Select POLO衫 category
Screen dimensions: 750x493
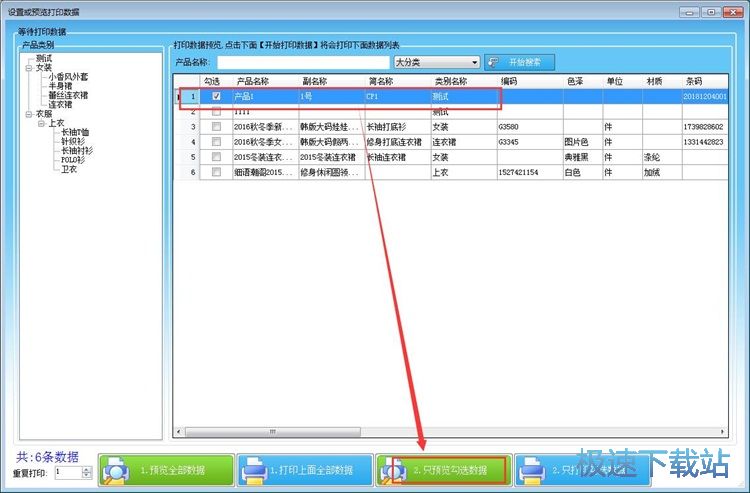coord(73,160)
